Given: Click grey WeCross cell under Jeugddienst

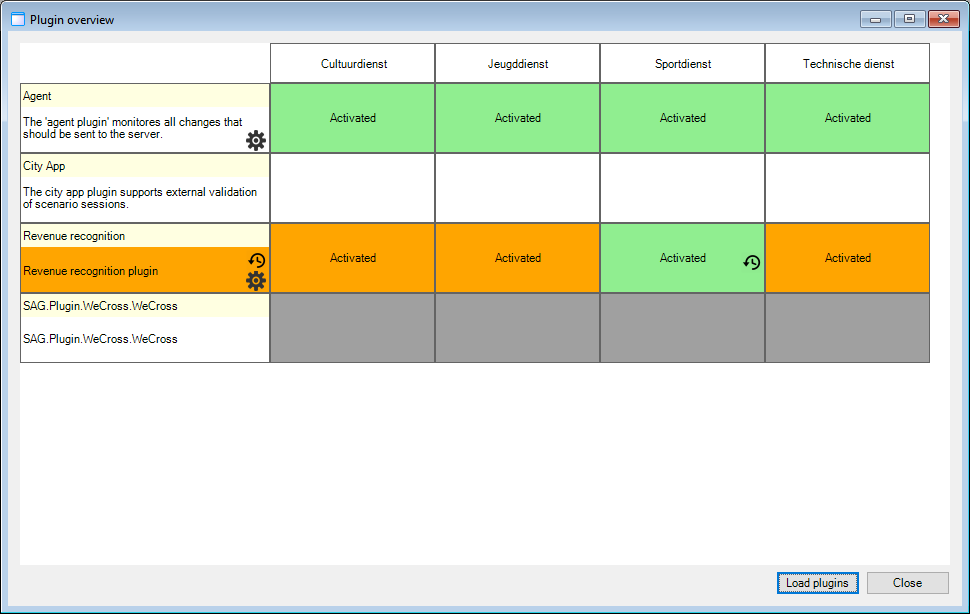Looking at the screenshot, I should pos(517,328).
